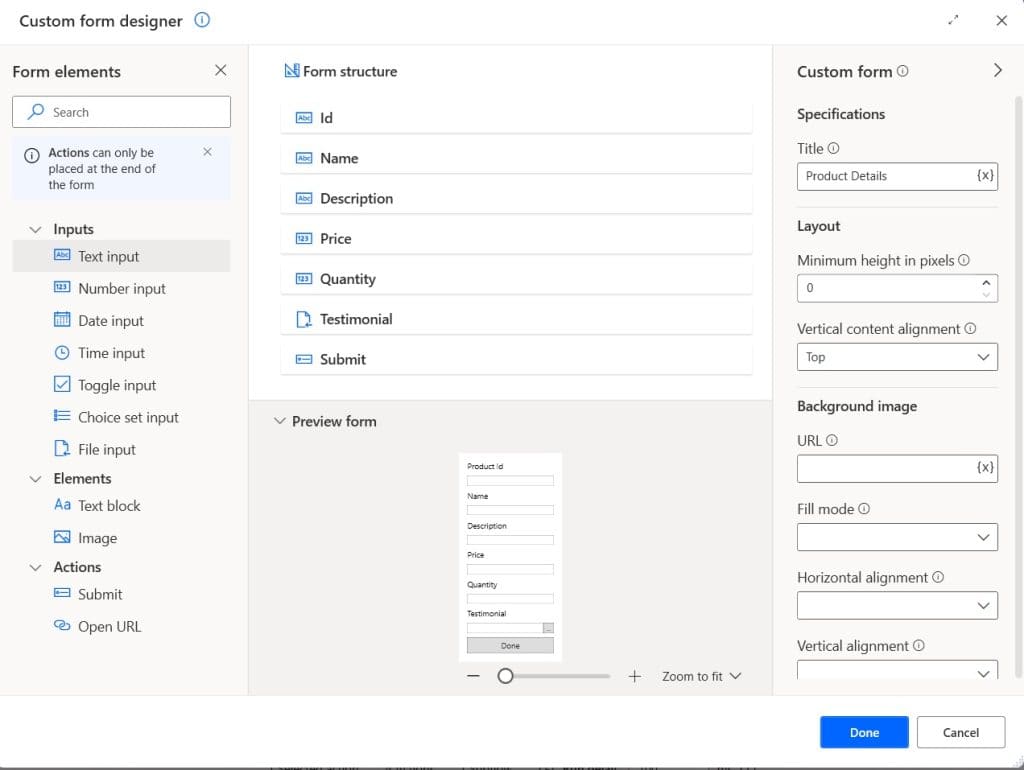
Task: Select the Text block Aa icon
Action: point(63,504)
